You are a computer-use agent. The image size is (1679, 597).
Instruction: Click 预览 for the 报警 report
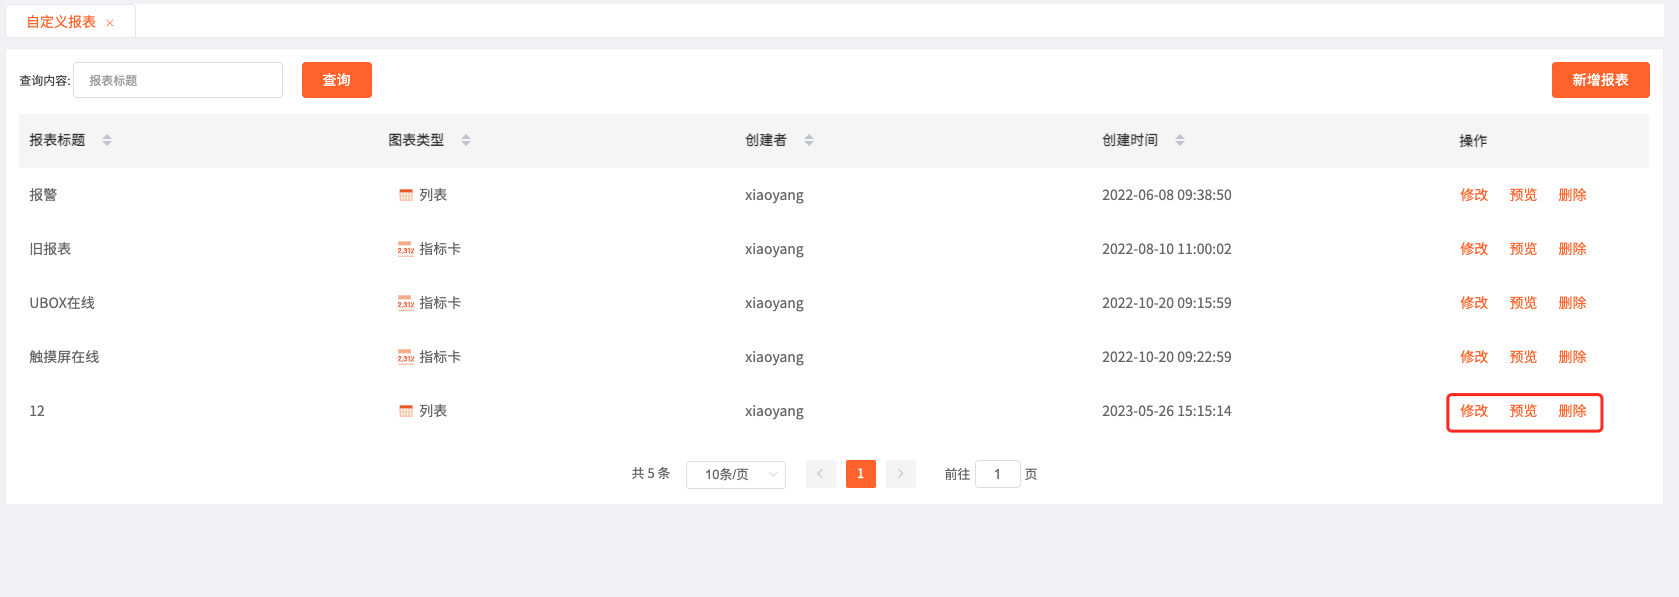1523,195
